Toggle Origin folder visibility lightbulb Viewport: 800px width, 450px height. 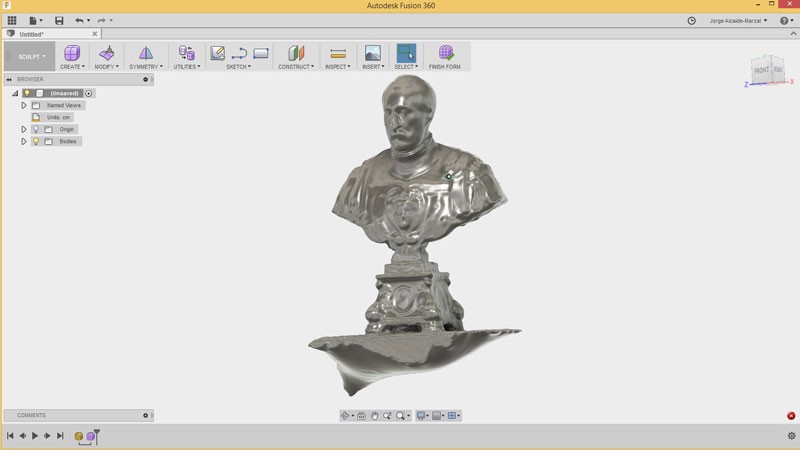tap(36, 129)
